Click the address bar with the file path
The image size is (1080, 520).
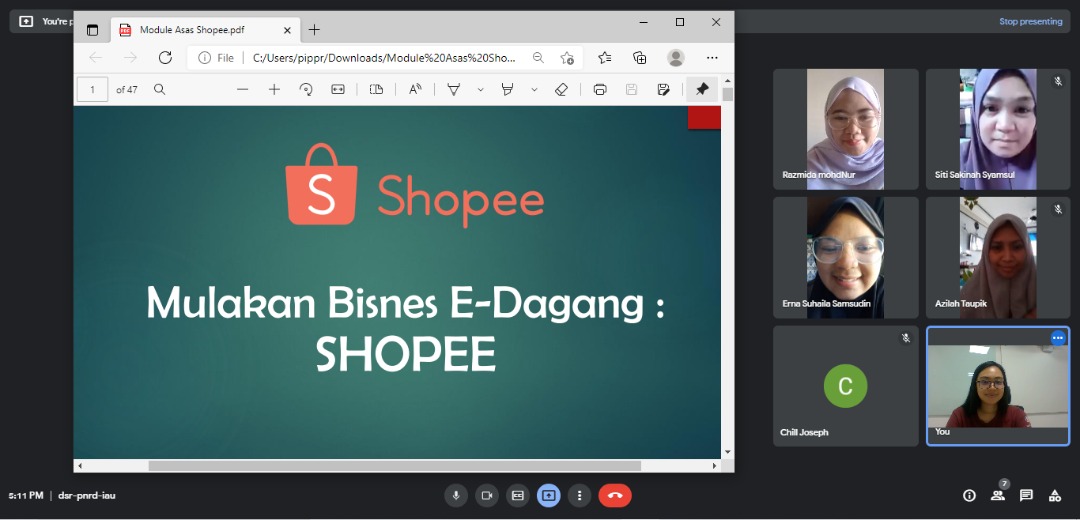point(384,58)
